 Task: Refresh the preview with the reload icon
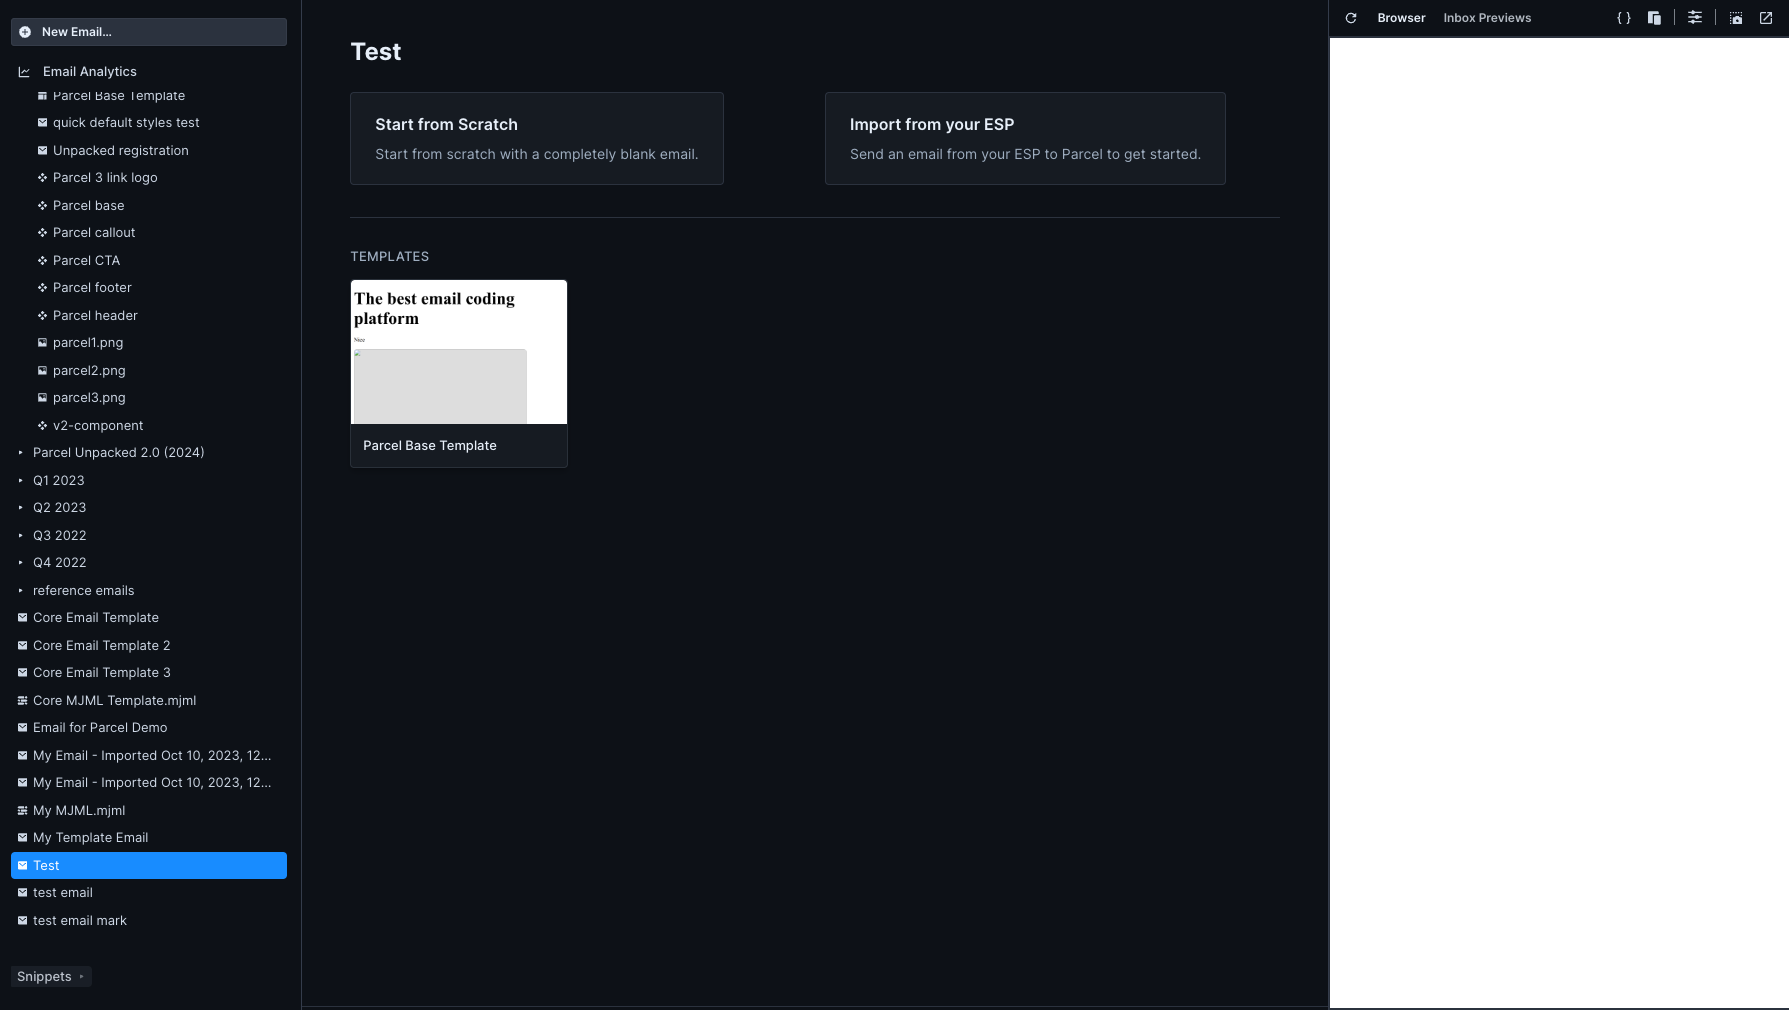[1351, 18]
